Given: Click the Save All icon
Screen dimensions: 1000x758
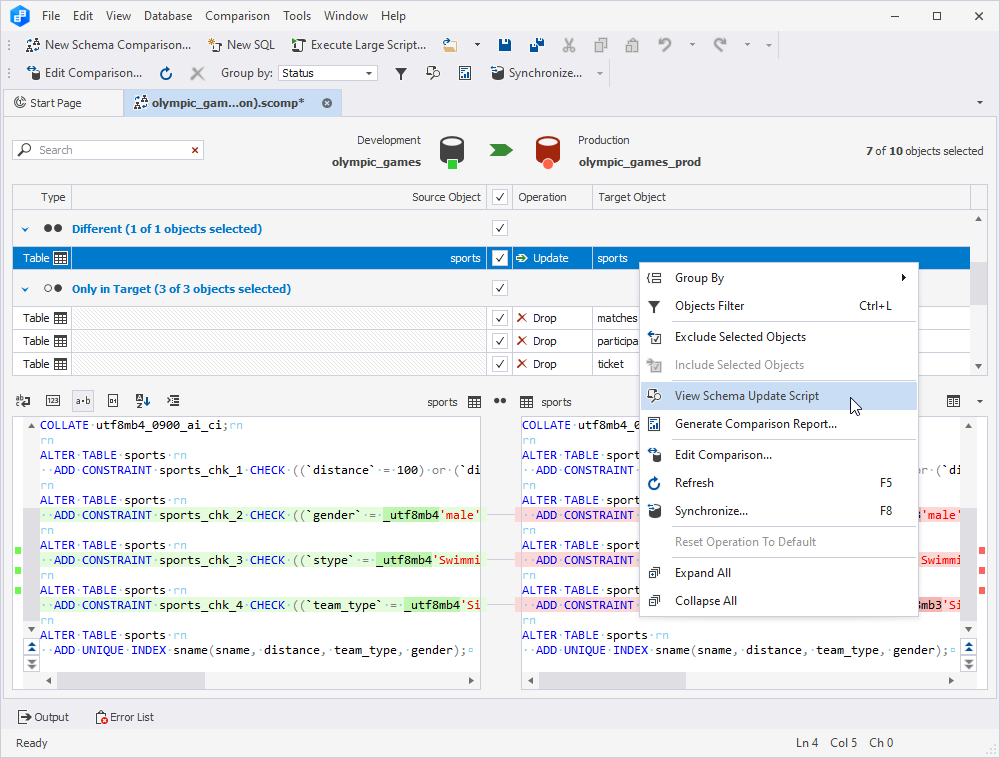Looking at the screenshot, I should pos(537,45).
